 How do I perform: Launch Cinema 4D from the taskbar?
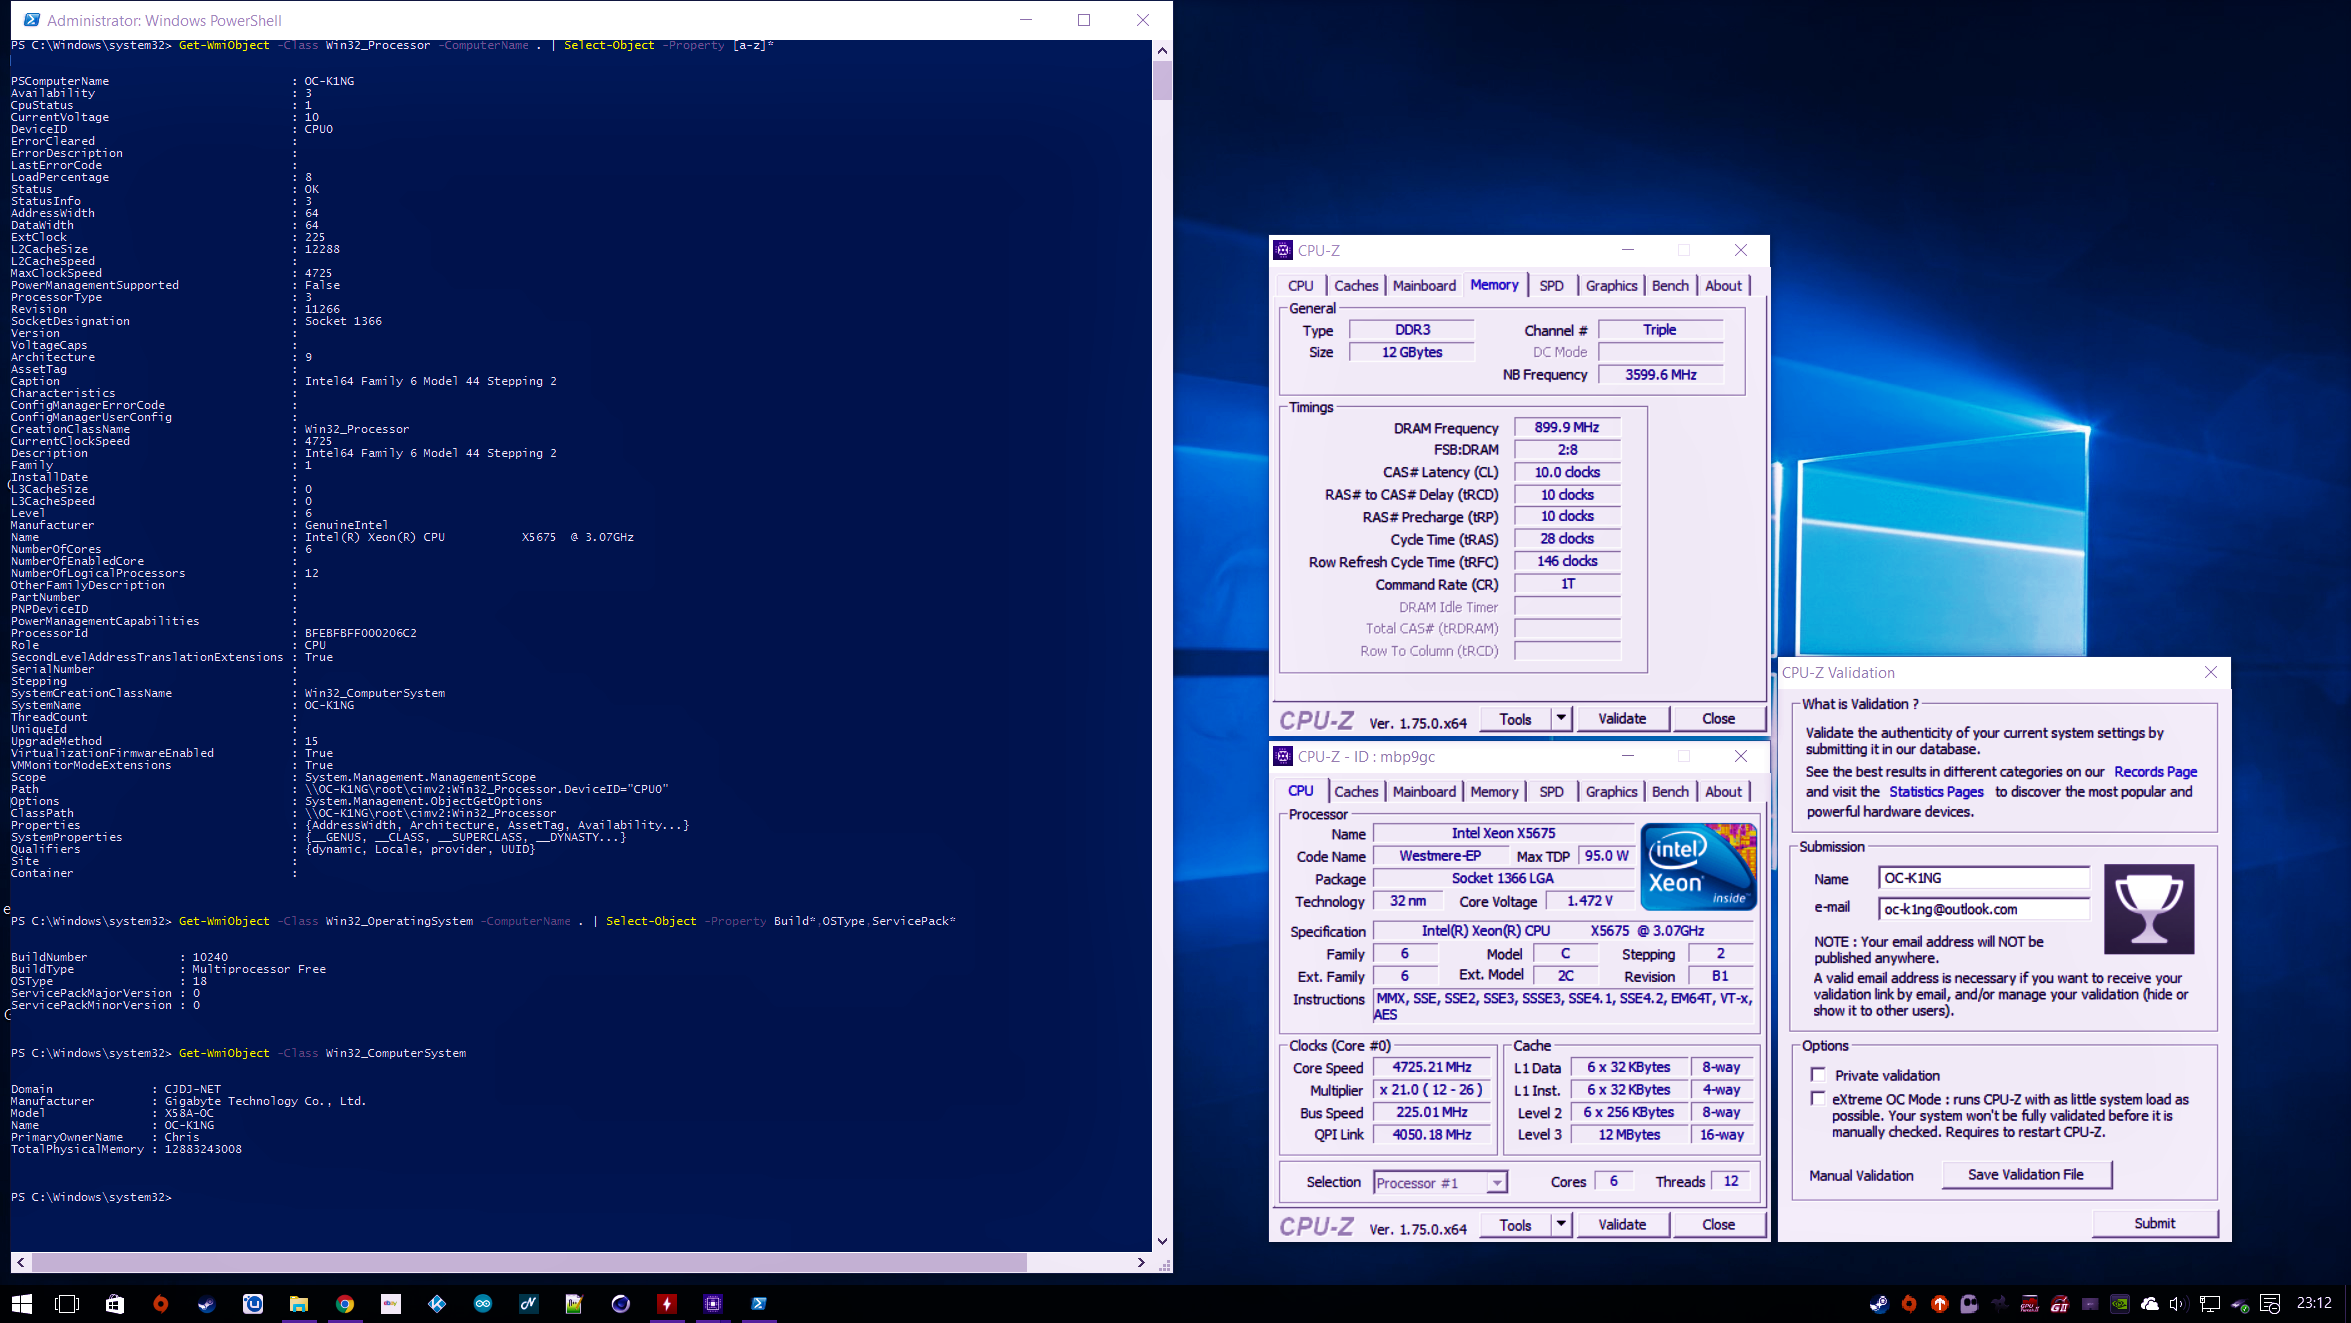pyautogui.click(x=621, y=1303)
